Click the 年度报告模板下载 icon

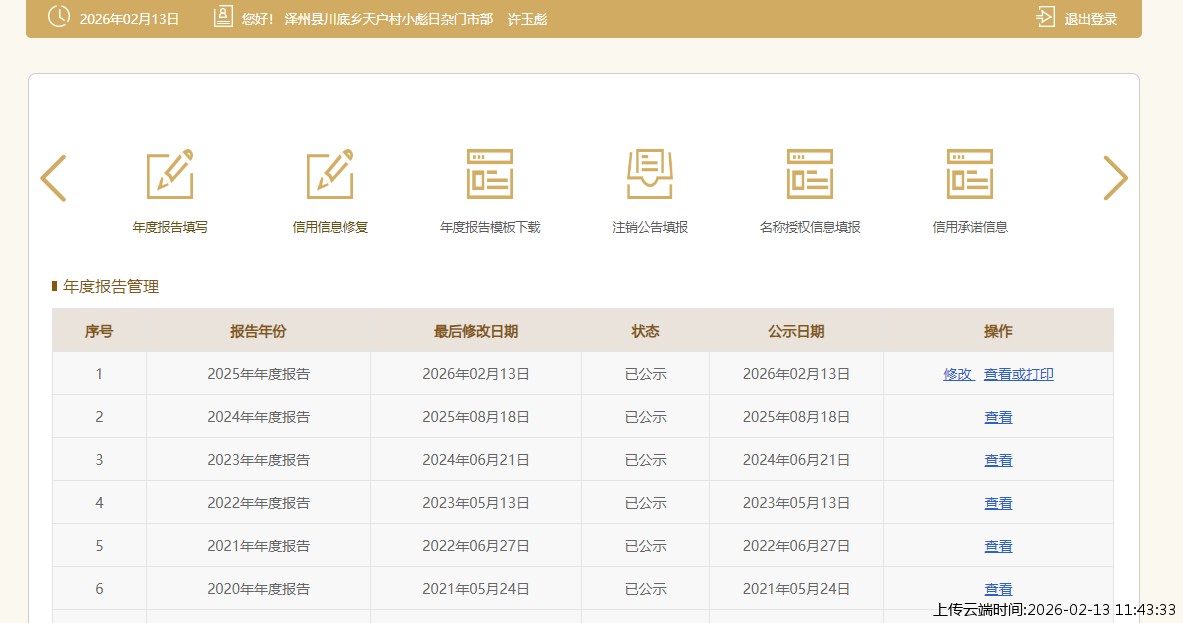[x=490, y=175]
